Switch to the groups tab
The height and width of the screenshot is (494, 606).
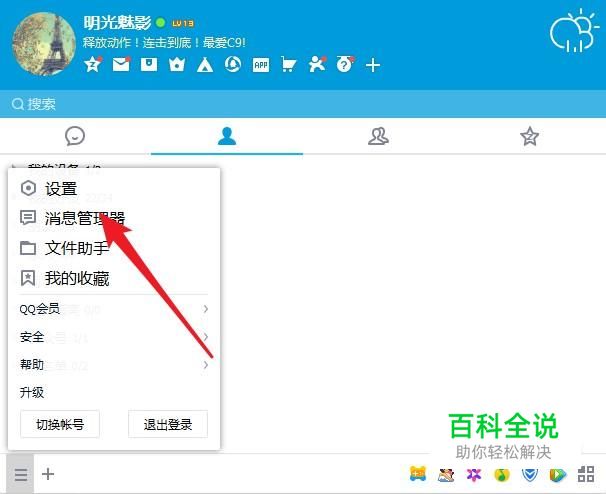pyautogui.click(x=378, y=136)
